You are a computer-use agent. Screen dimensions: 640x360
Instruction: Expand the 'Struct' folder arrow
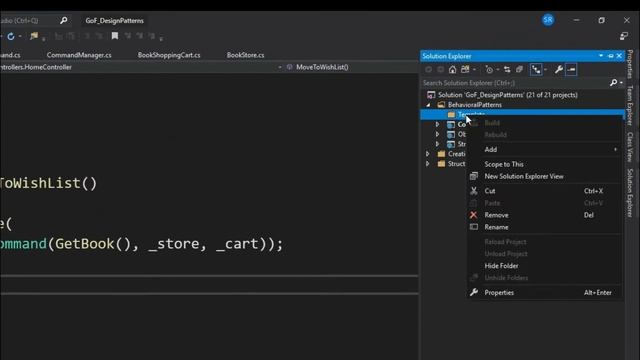click(x=428, y=164)
